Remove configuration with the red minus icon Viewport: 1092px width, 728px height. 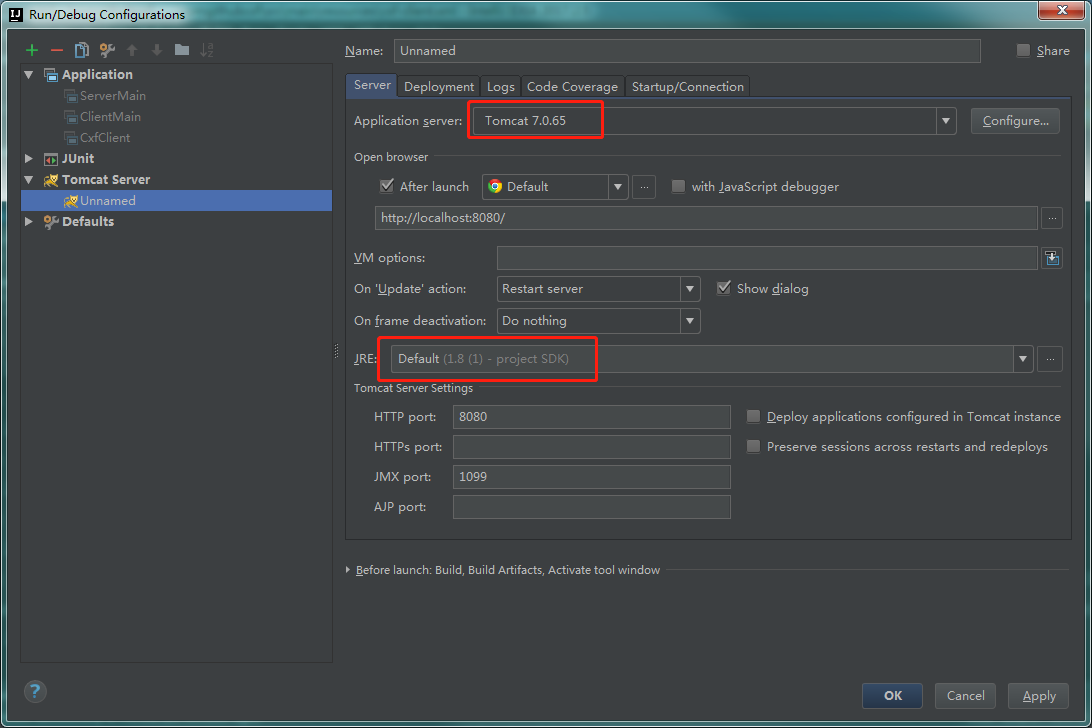[57, 50]
